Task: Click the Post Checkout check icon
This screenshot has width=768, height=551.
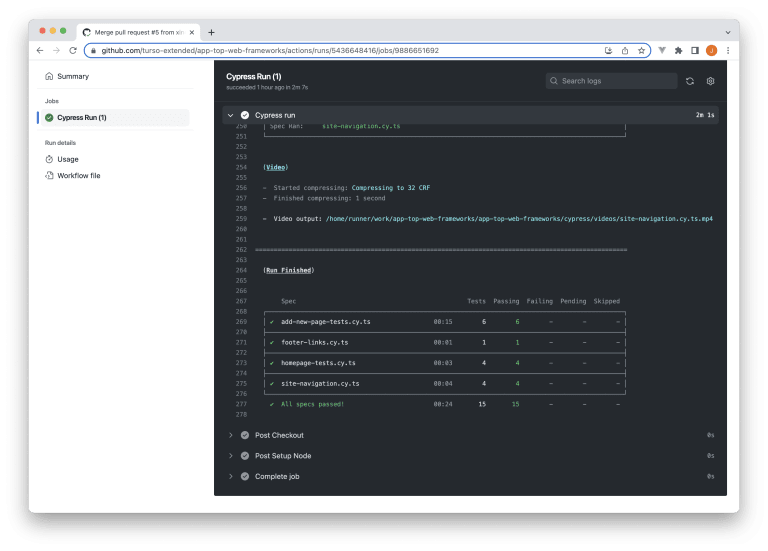Action: coord(245,435)
